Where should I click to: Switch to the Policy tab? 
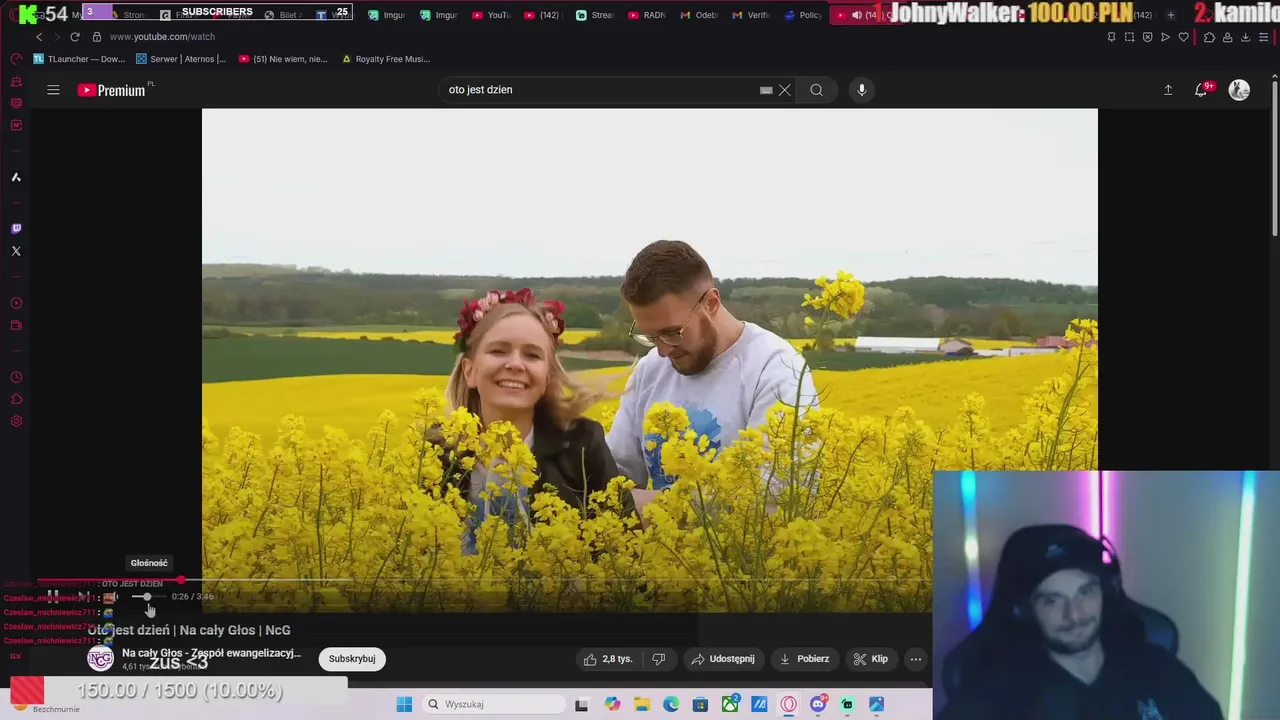803,15
